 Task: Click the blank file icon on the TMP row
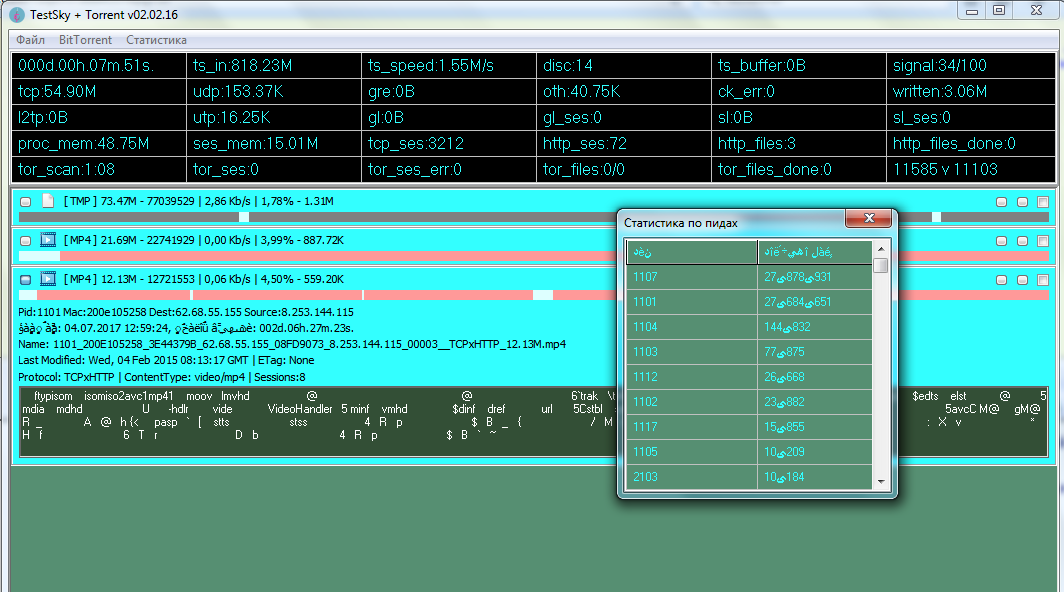click(x=47, y=201)
